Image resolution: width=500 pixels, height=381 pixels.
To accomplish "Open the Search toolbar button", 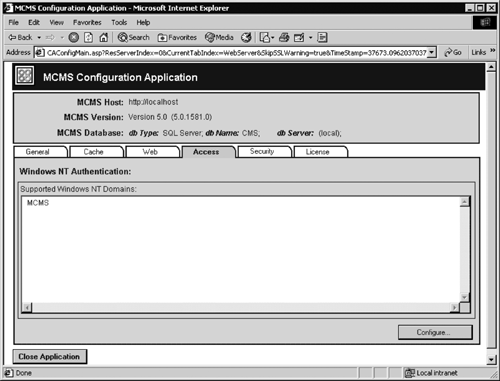I will coord(133,37).
